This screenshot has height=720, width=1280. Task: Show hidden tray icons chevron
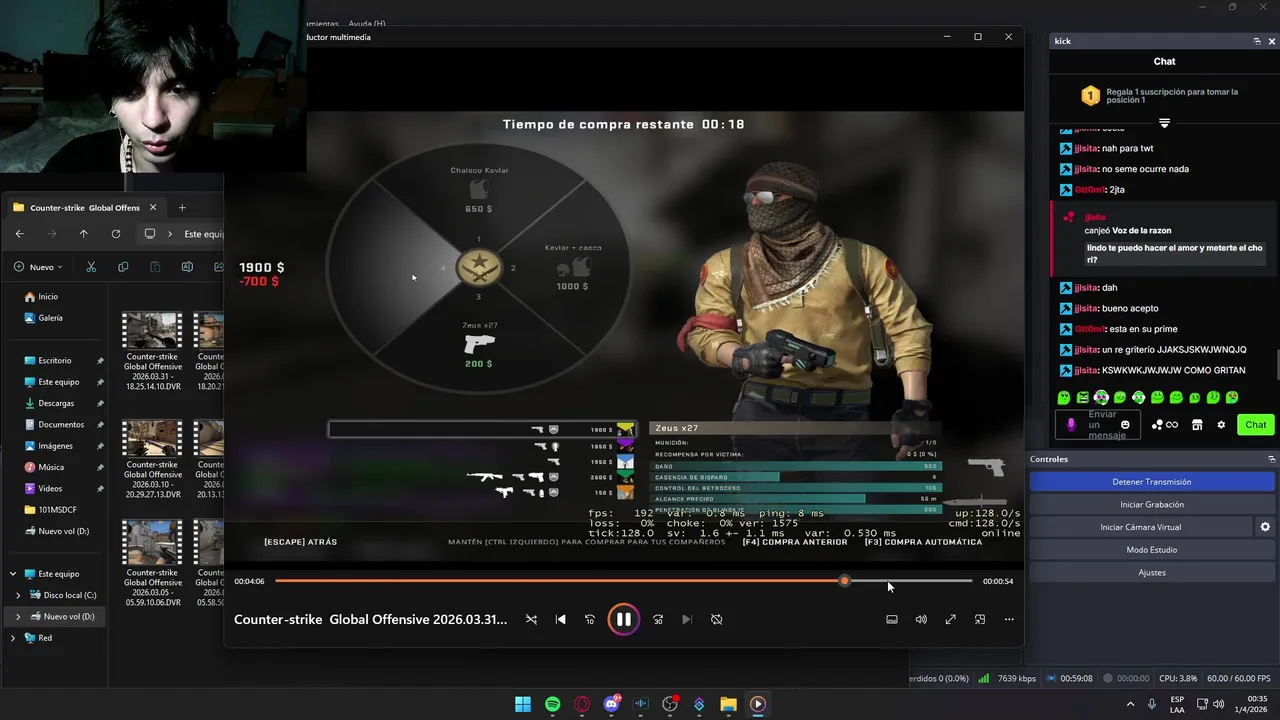(x=1130, y=704)
